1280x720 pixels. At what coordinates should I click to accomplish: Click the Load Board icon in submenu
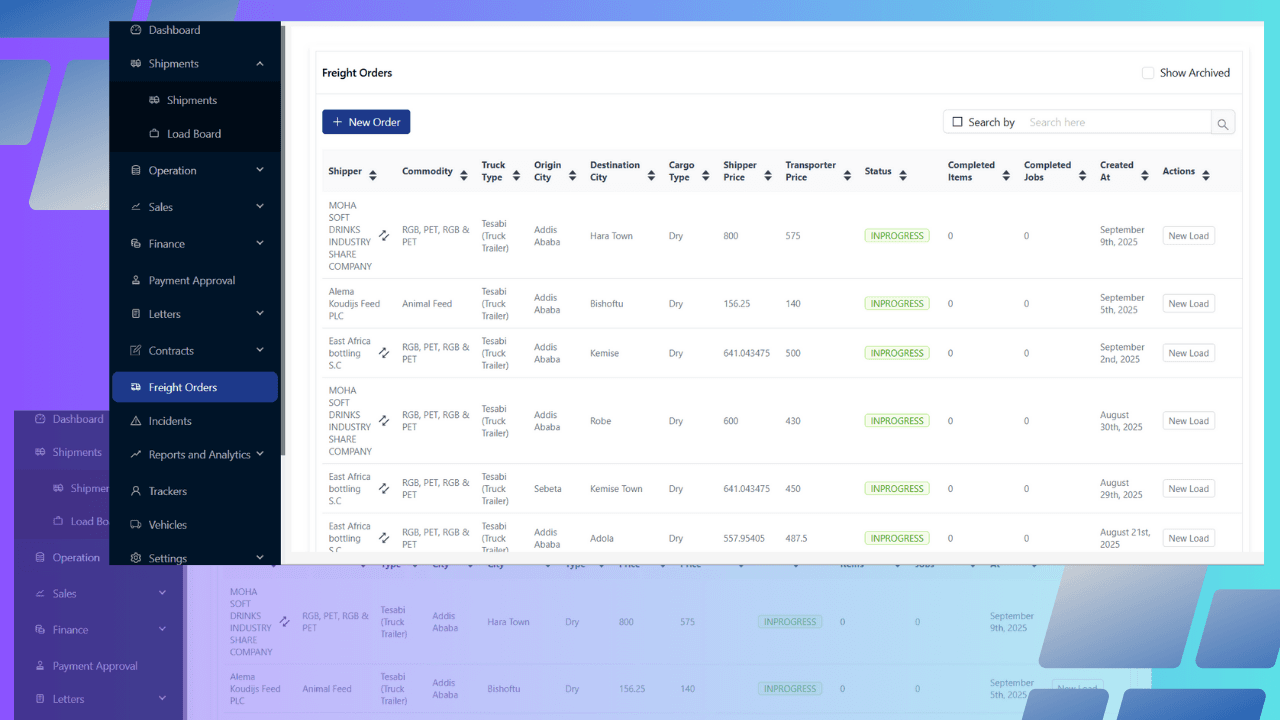[x=154, y=134]
